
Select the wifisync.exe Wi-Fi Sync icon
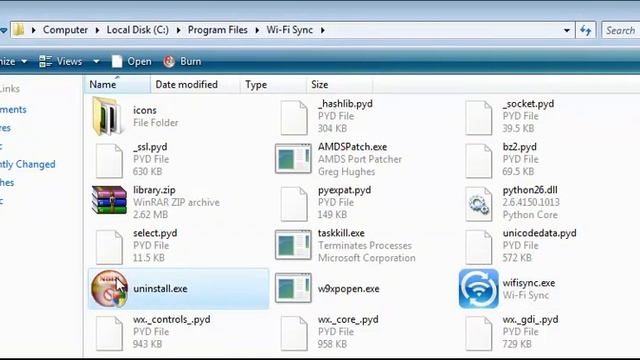coord(478,288)
